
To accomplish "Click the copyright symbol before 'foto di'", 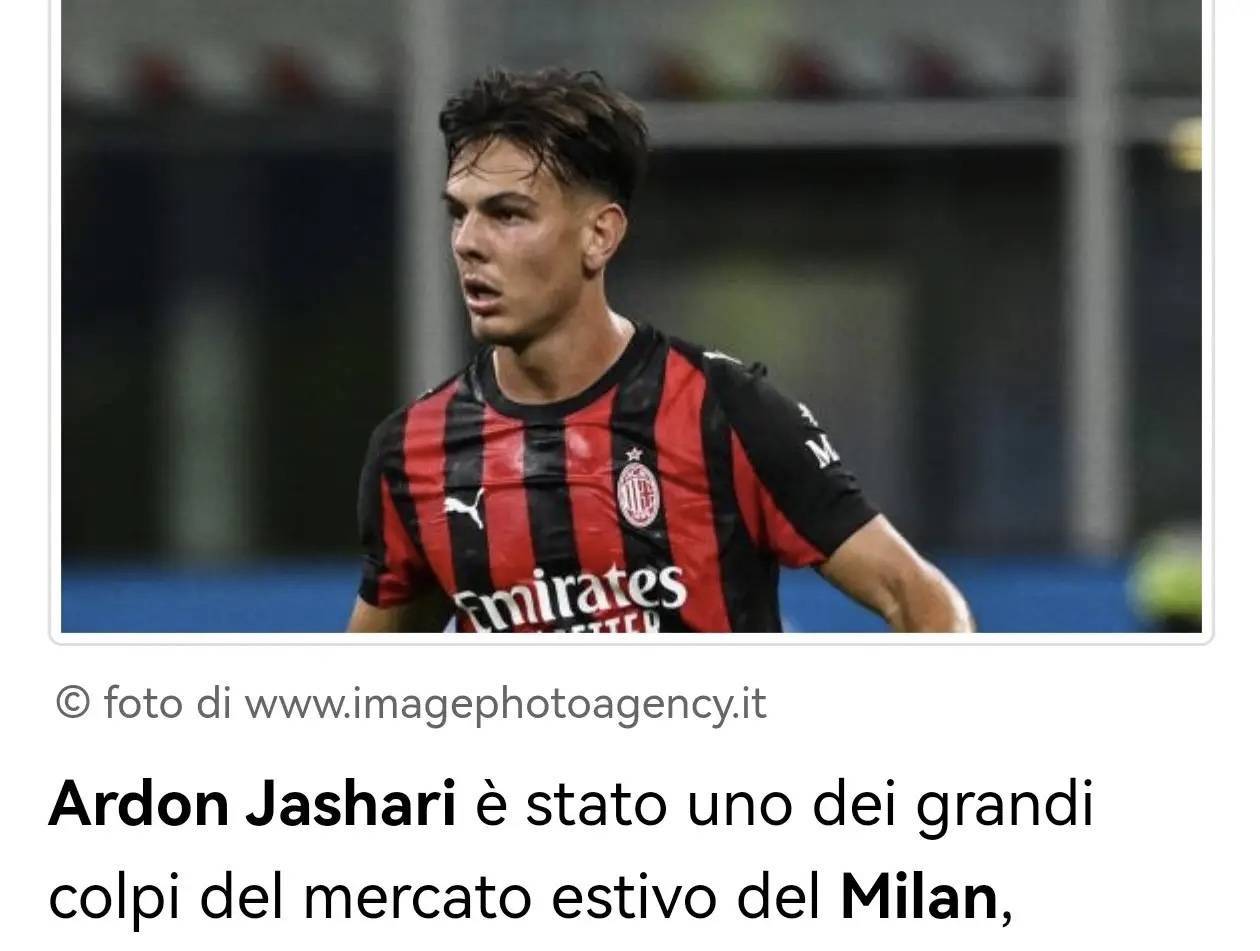I will click(x=72, y=703).
